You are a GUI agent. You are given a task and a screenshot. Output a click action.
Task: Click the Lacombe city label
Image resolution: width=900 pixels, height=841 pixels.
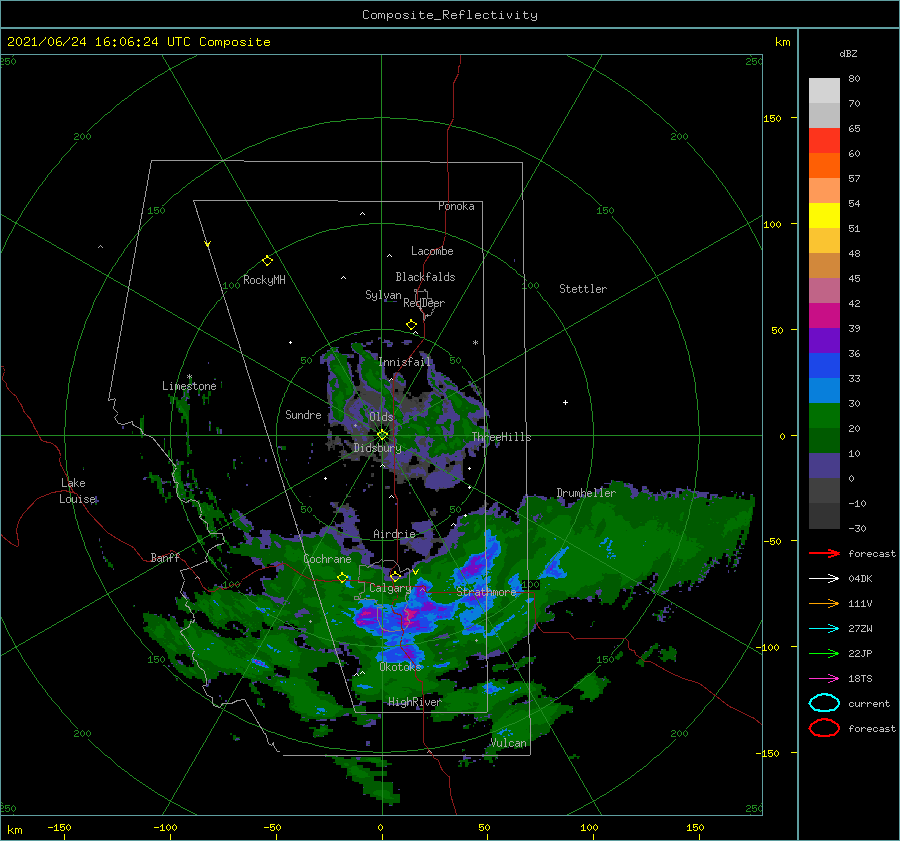tap(432, 251)
